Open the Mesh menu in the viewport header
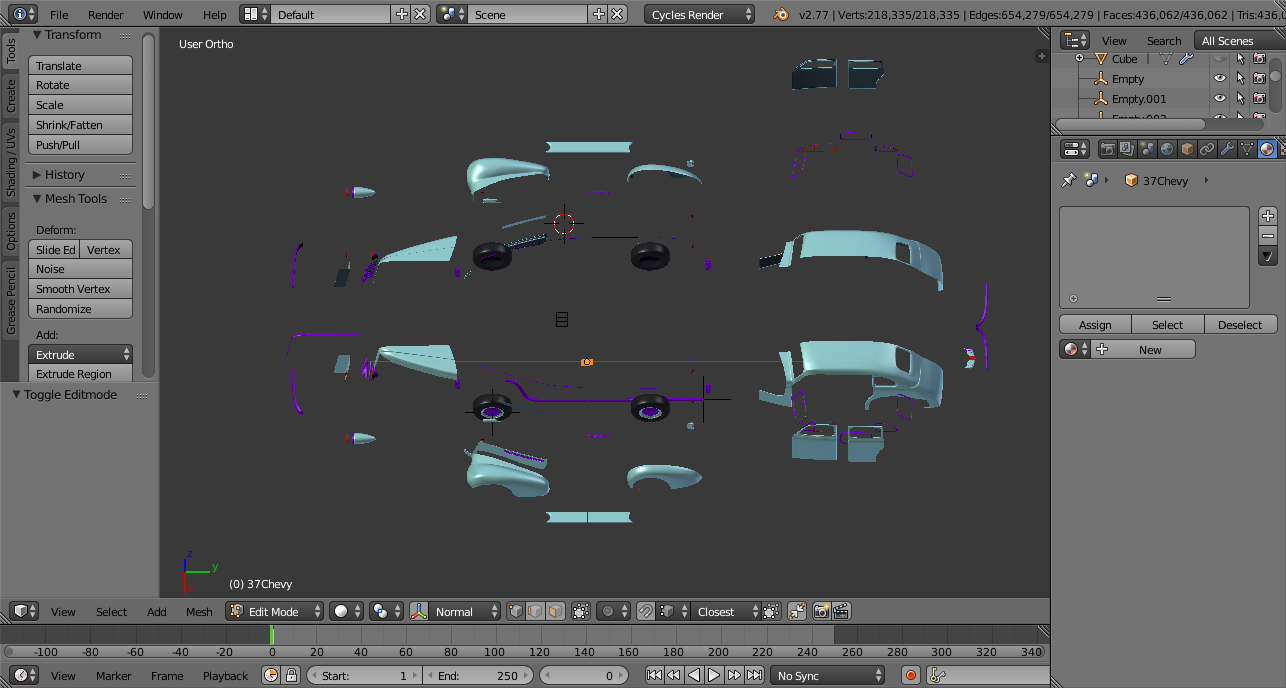The width and height of the screenshot is (1286, 688). pyautogui.click(x=199, y=611)
